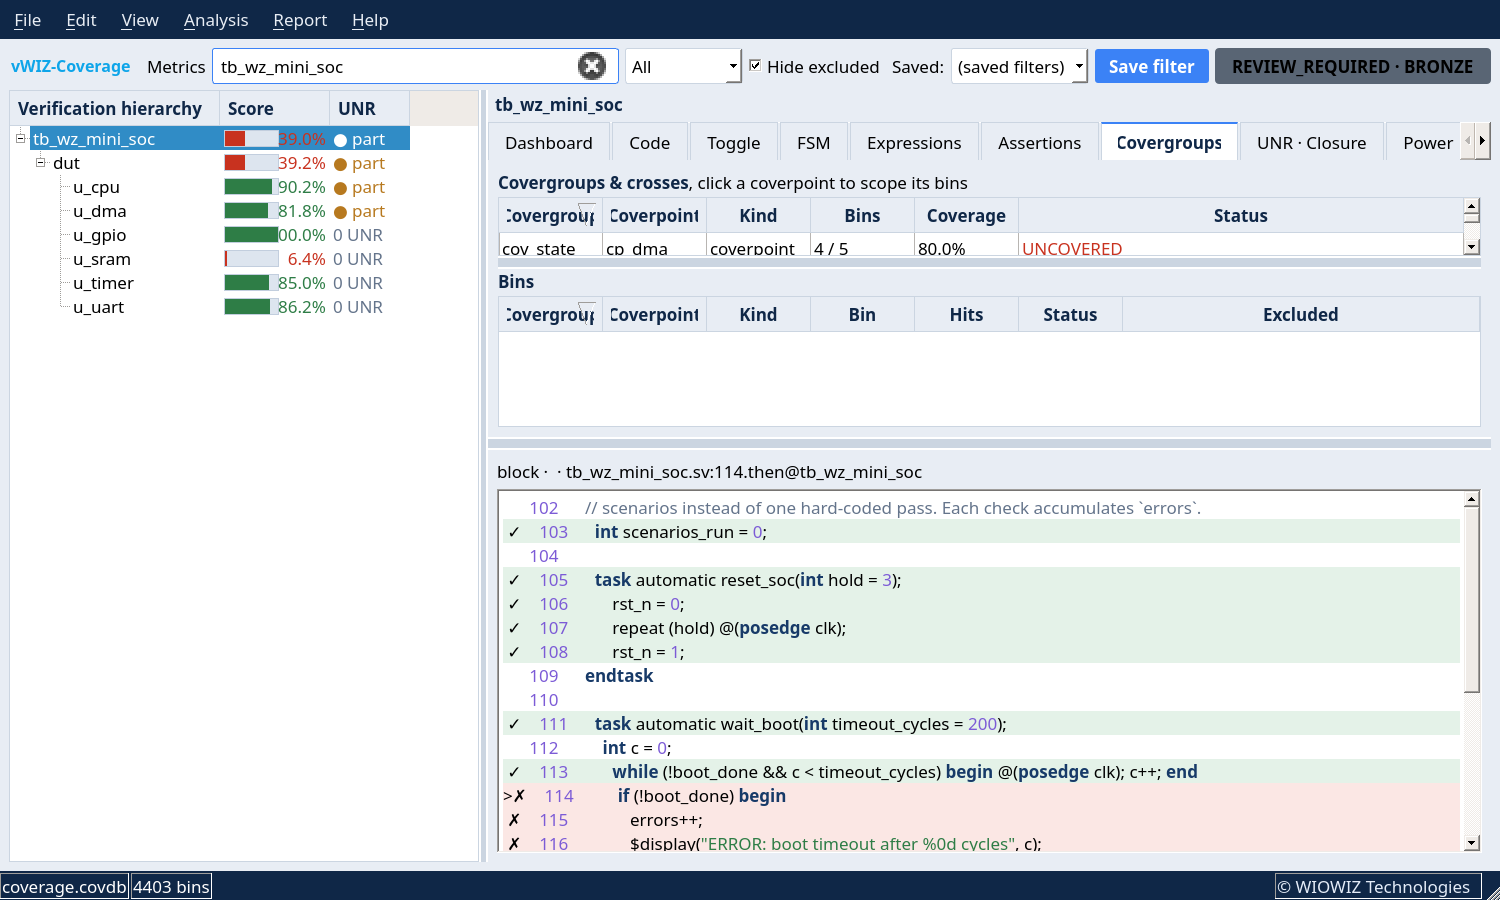Clear the Metrics search field

pos(592,66)
